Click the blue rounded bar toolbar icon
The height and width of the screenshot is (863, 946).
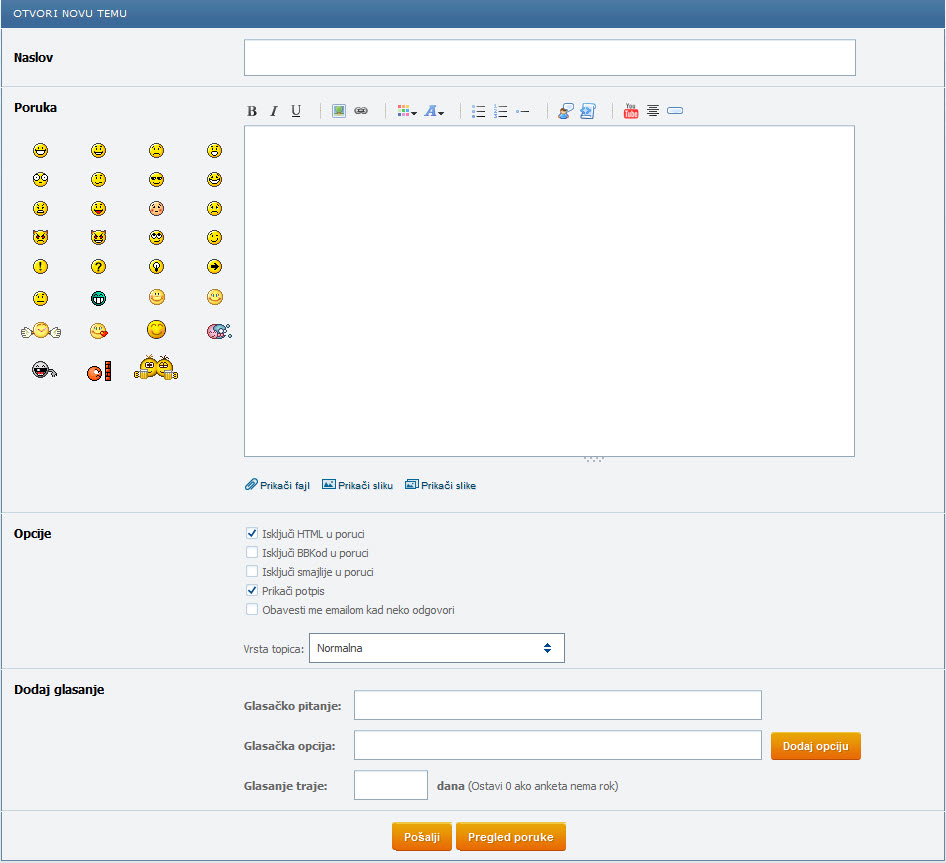675,111
